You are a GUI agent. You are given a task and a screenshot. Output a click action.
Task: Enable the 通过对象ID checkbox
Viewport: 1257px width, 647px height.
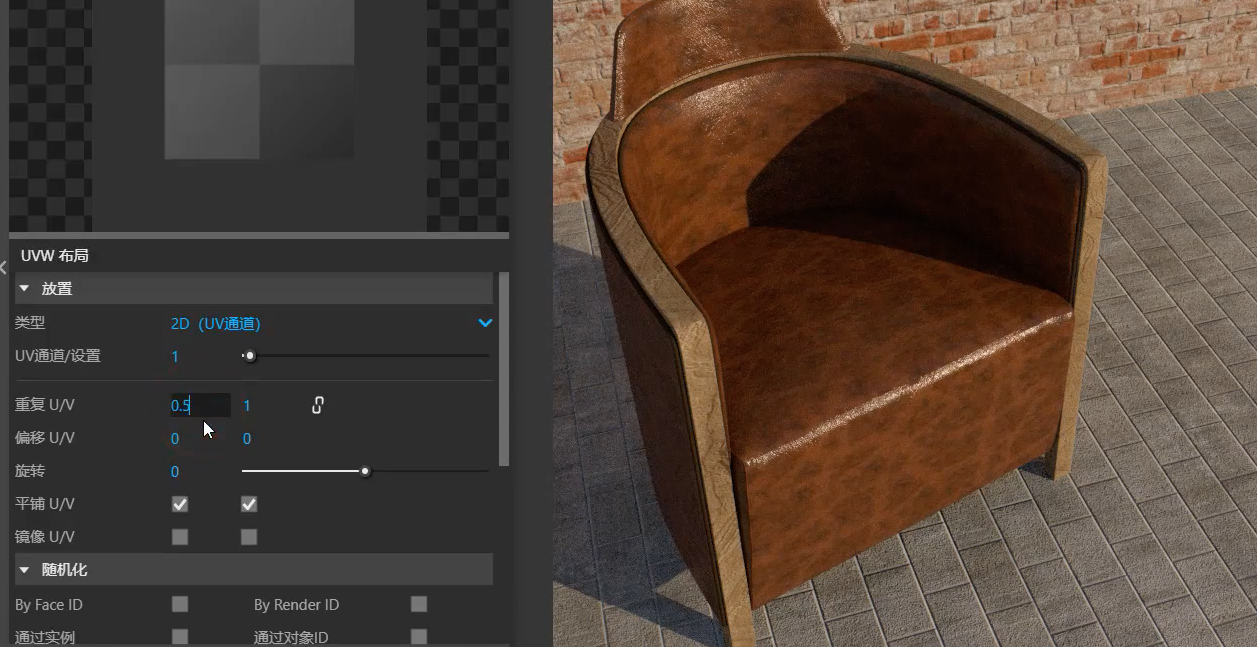(x=419, y=636)
